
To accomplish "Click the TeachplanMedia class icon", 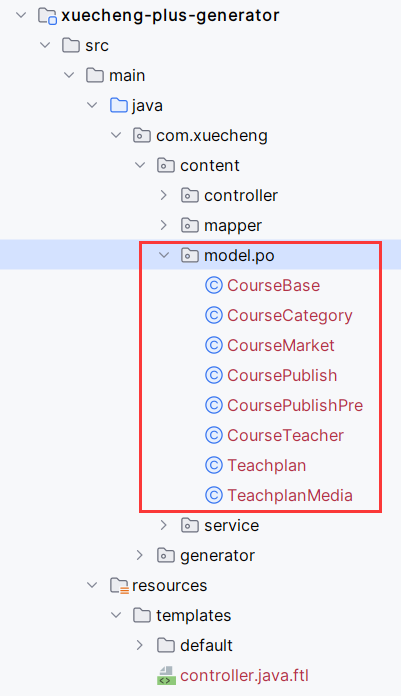I will [x=214, y=495].
